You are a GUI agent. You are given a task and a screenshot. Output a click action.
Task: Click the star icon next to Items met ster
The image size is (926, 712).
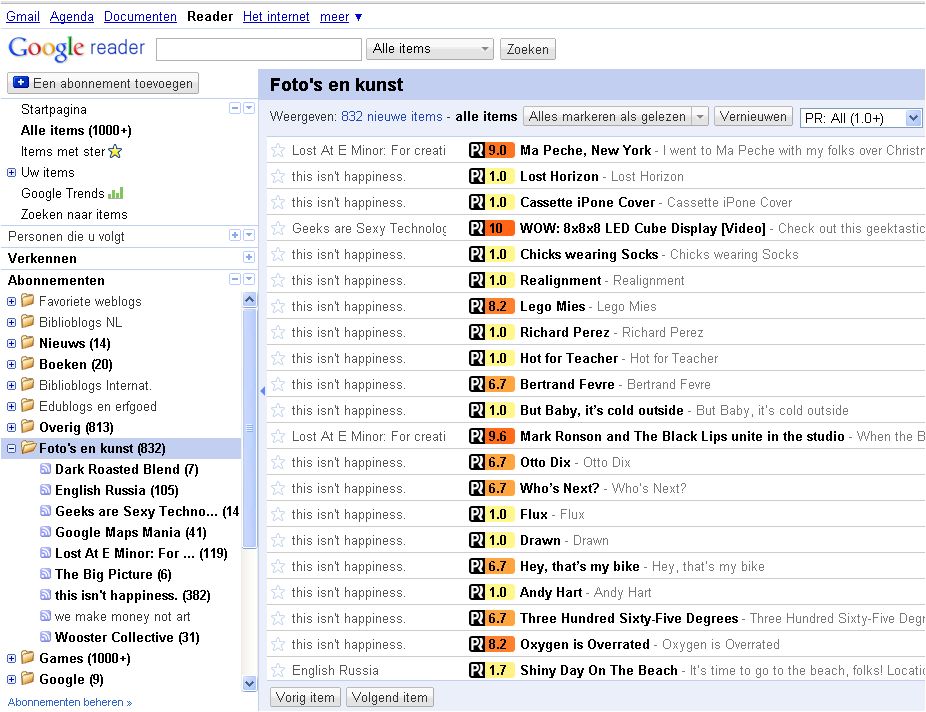[x=116, y=152]
